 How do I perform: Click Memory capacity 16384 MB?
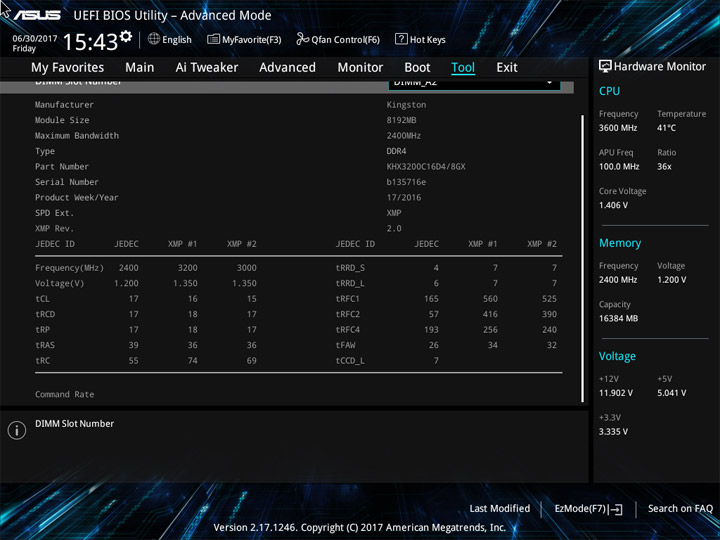pos(618,319)
